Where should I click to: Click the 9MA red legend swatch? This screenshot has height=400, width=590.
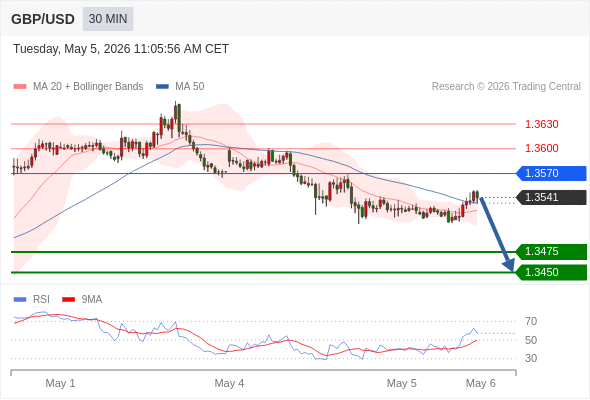[x=68, y=300]
